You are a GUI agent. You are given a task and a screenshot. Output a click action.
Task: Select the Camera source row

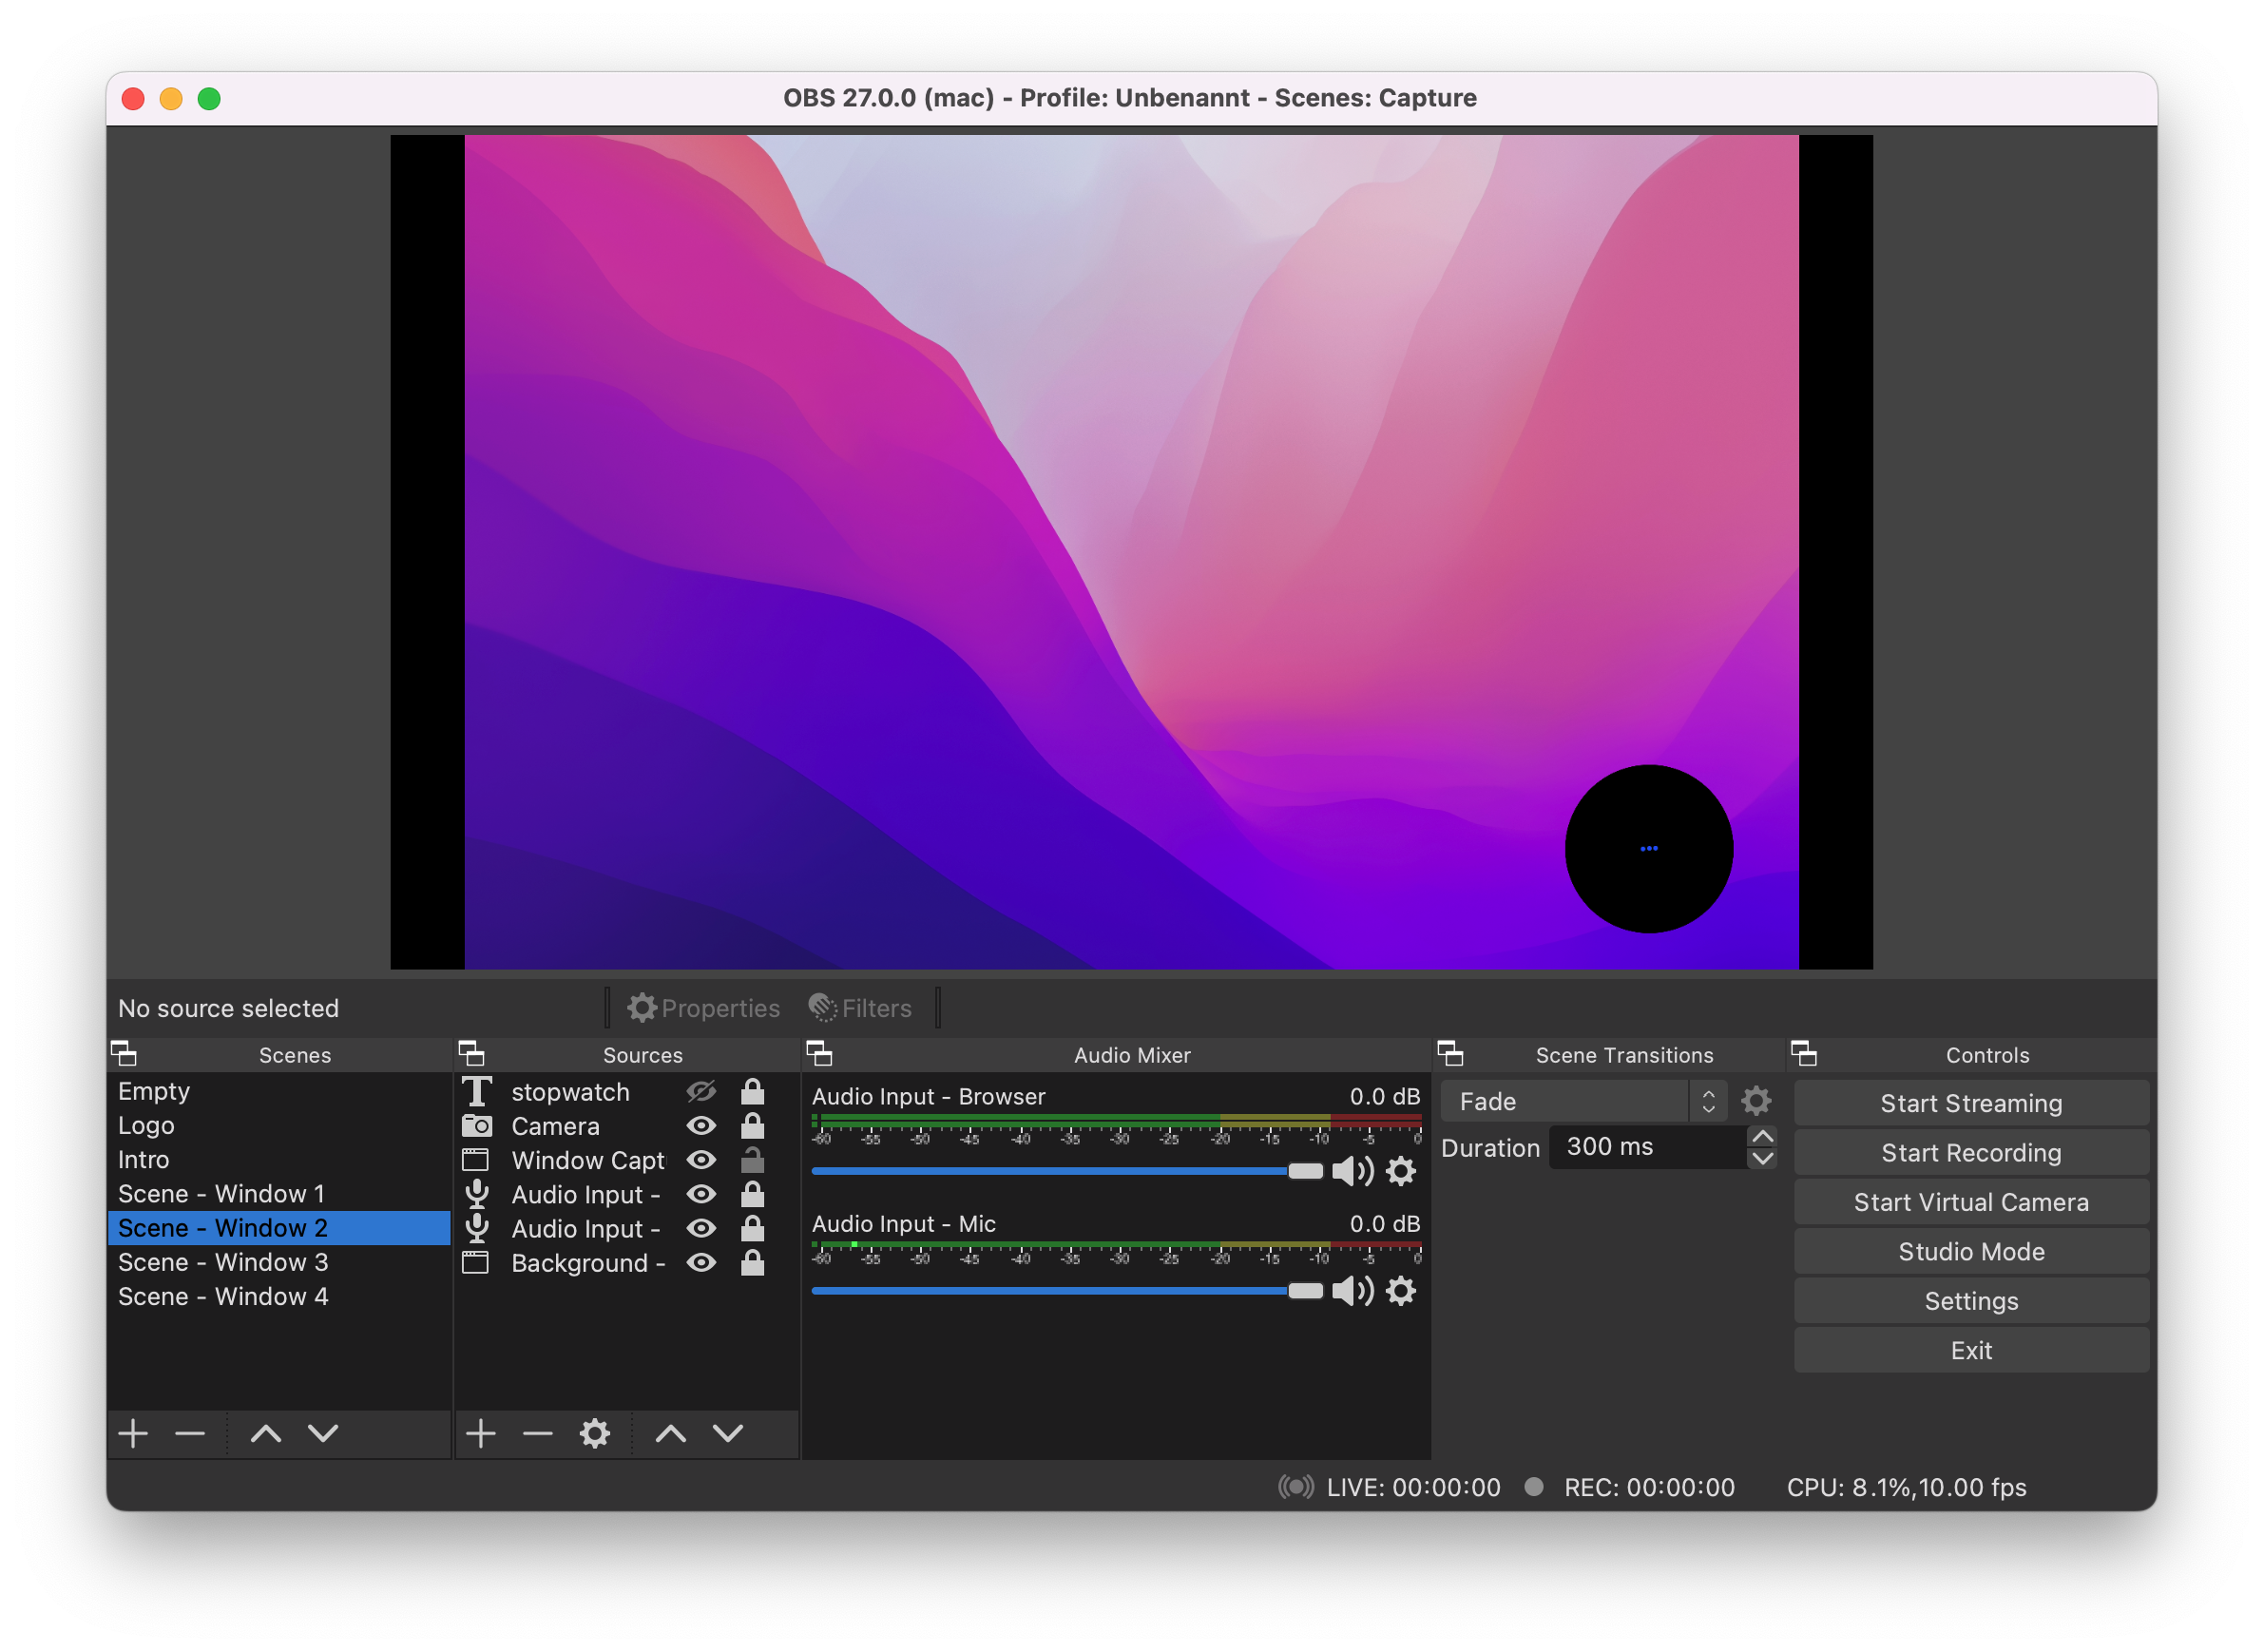626,1125
